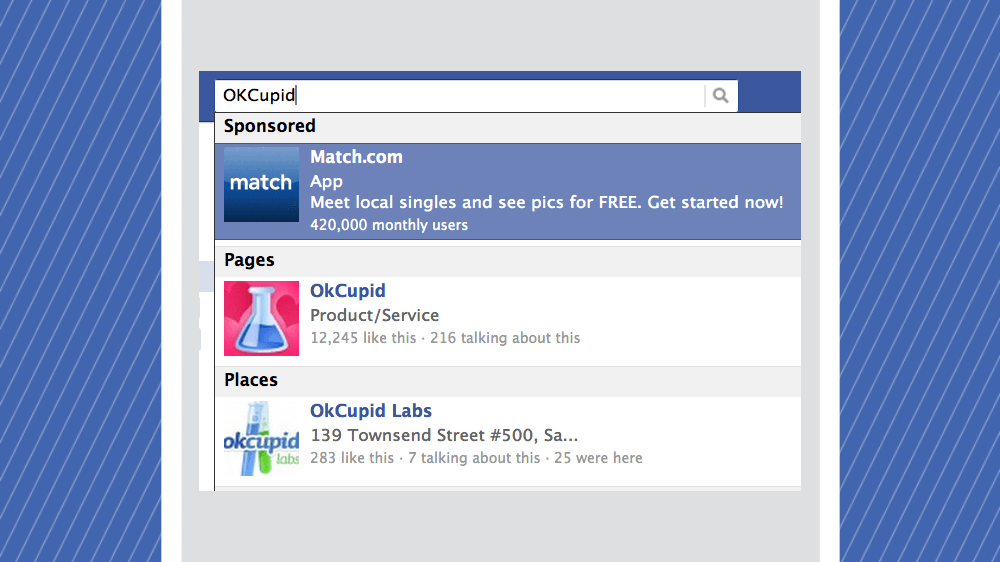
Task: Click the OkCupid Labs logo image
Action: [x=261, y=439]
